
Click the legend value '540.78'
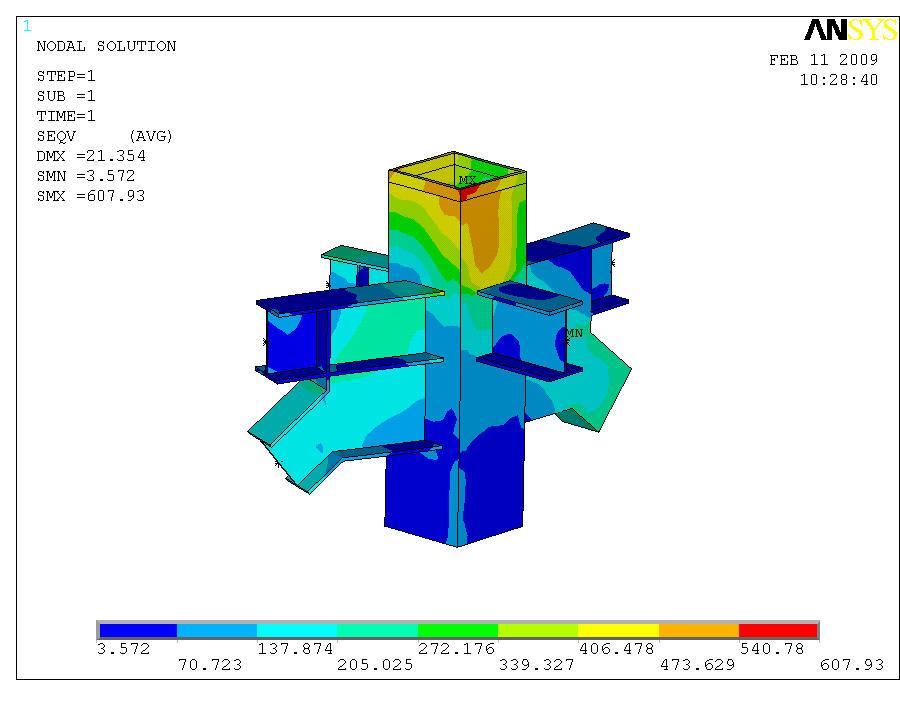(772, 649)
